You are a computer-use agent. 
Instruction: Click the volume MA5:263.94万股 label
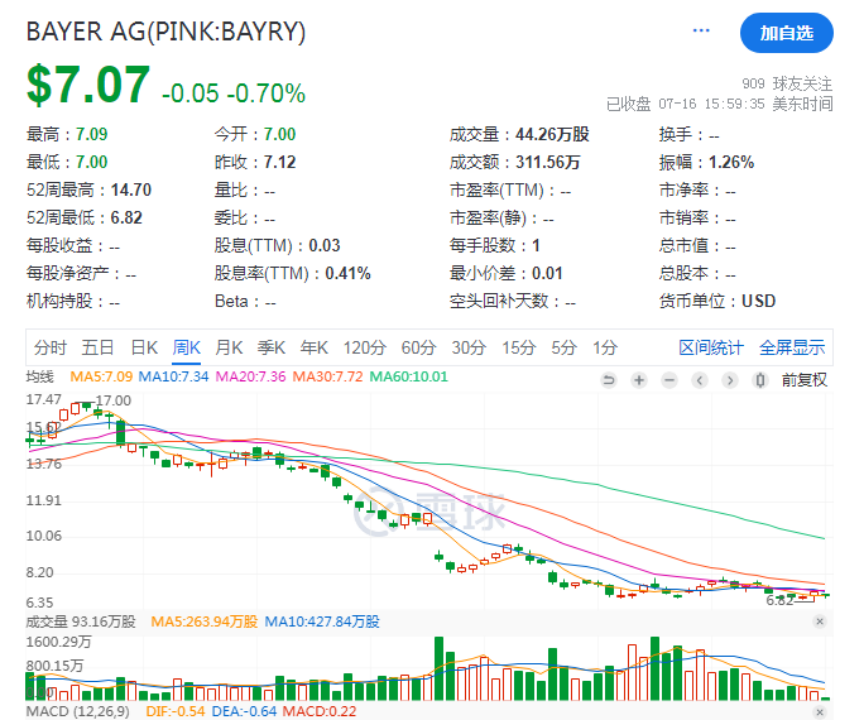(204, 621)
